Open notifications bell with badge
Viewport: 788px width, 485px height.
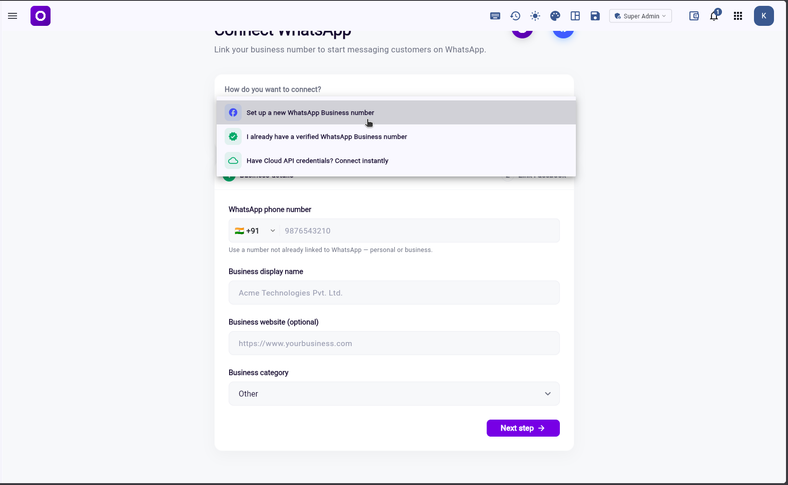click(x=714, y=16)
